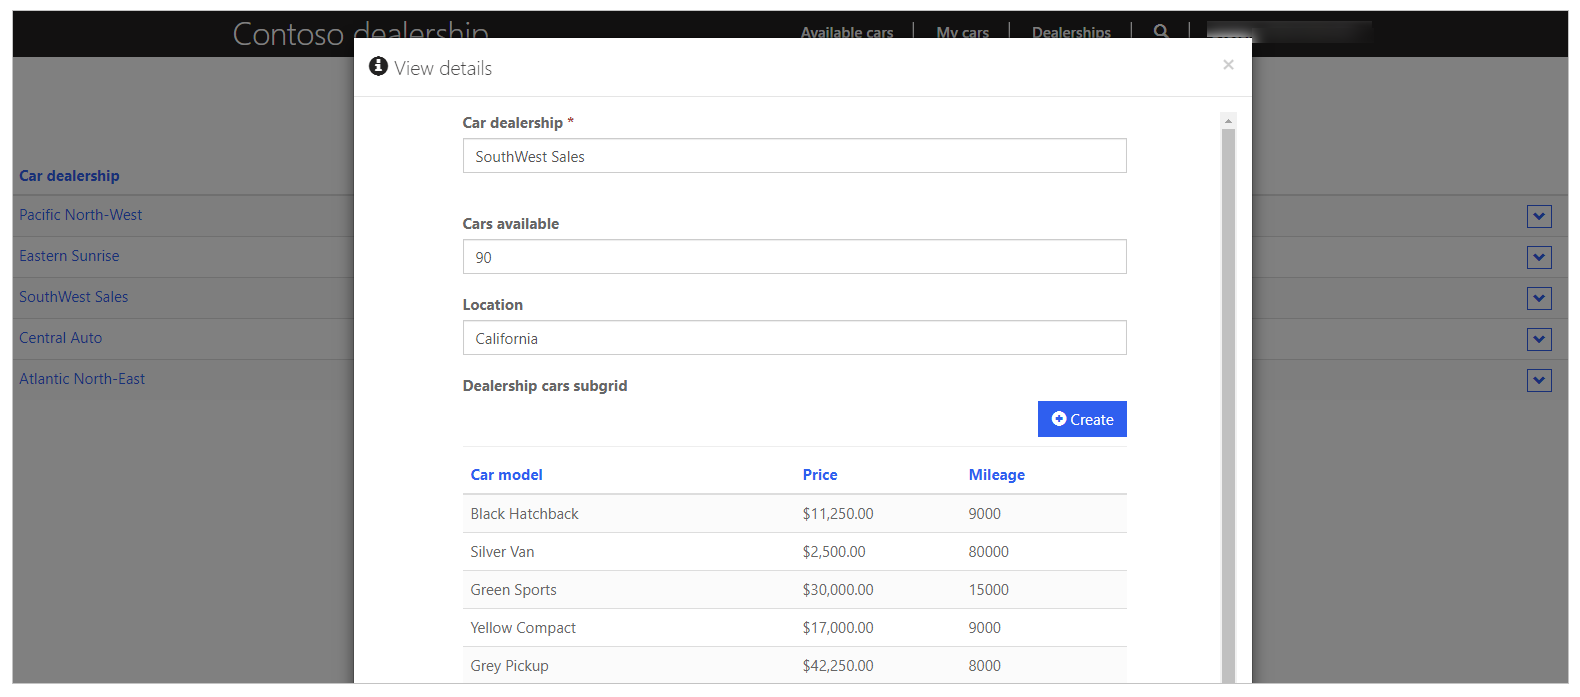Click the Cars available input field
Viewport: 1580px width, 697px height.
[x=794, y=257]
